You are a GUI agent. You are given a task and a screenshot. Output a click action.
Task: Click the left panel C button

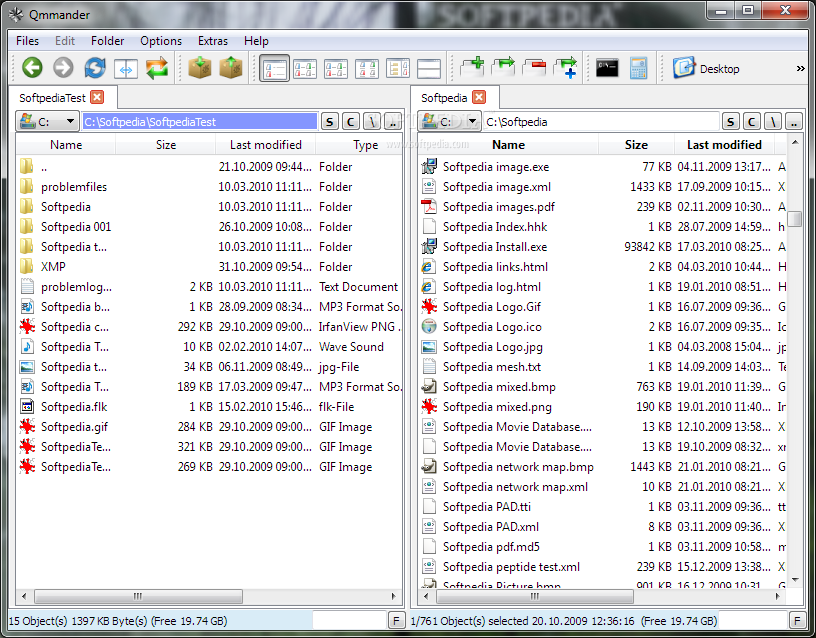(351, 122)
